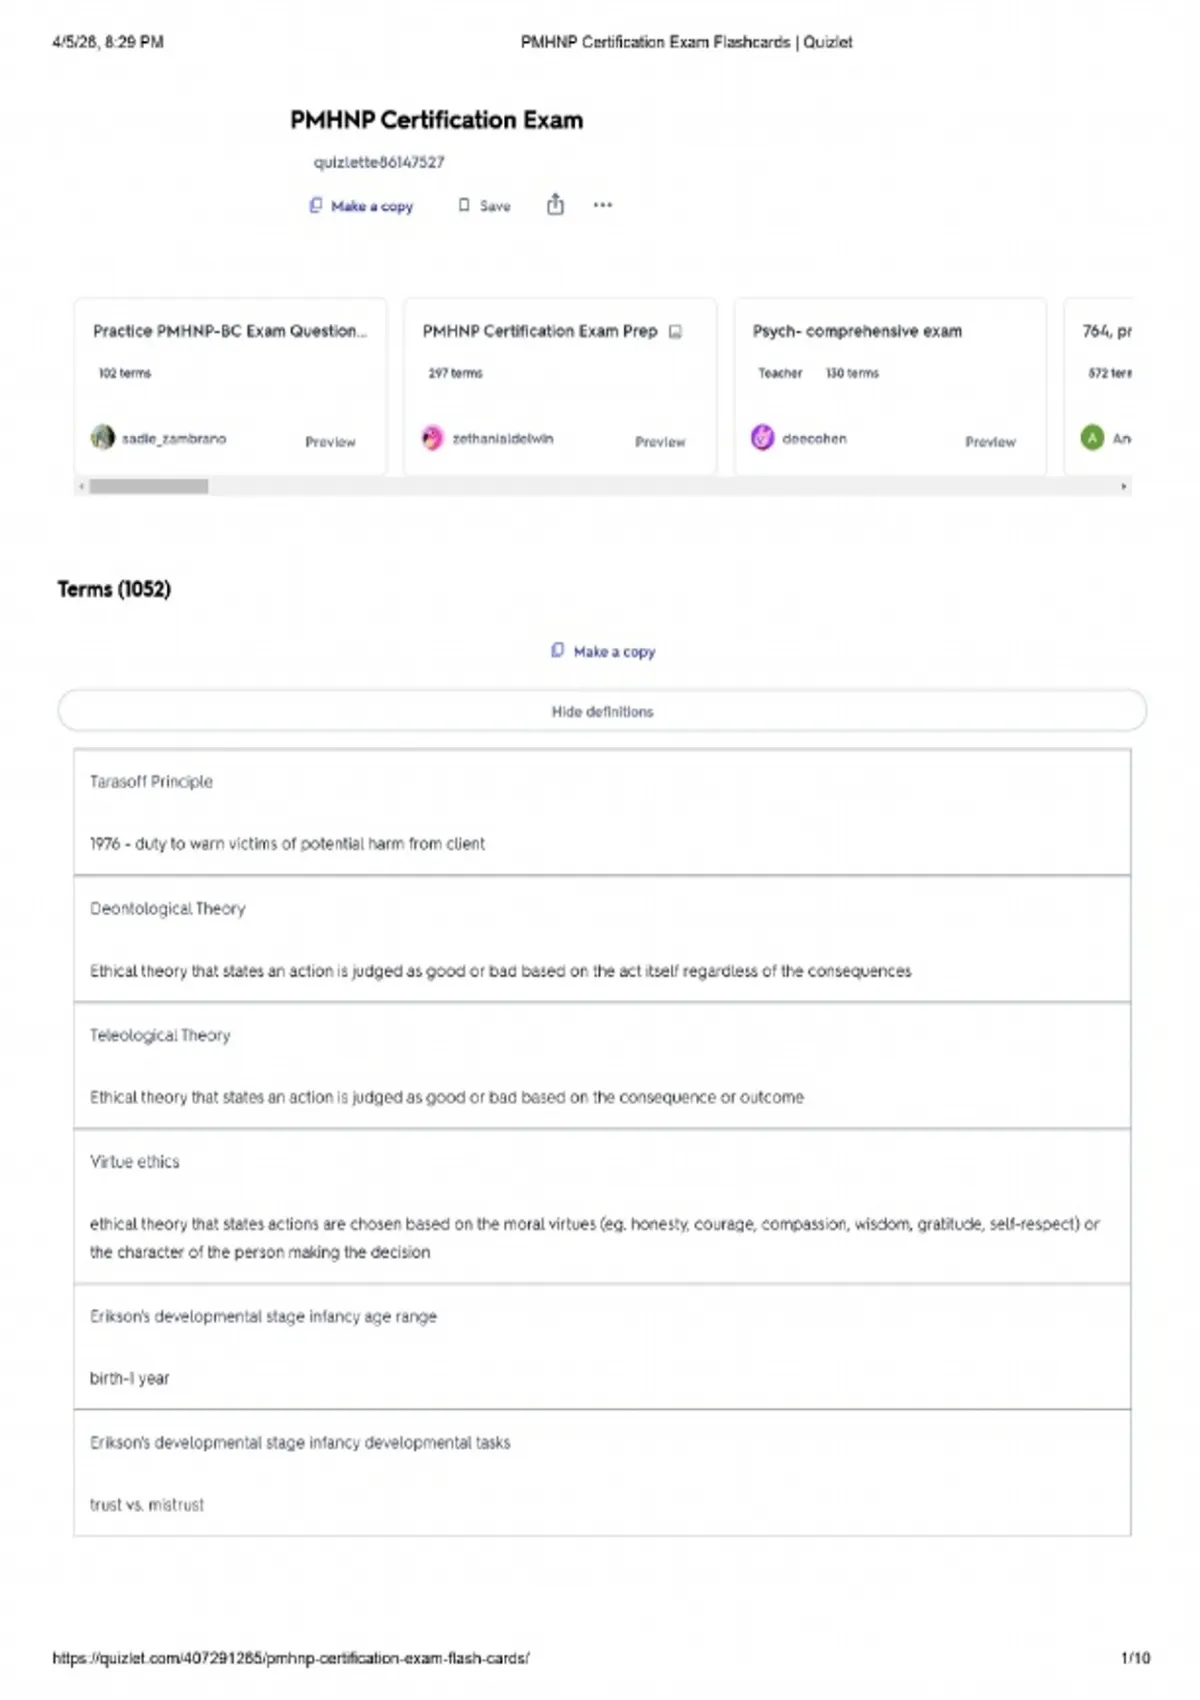The height and width of the screenshot is (1700, 1200).
Task: Click icon next to PMHNP Certification Exam Prep
Action: click(675, 331)
